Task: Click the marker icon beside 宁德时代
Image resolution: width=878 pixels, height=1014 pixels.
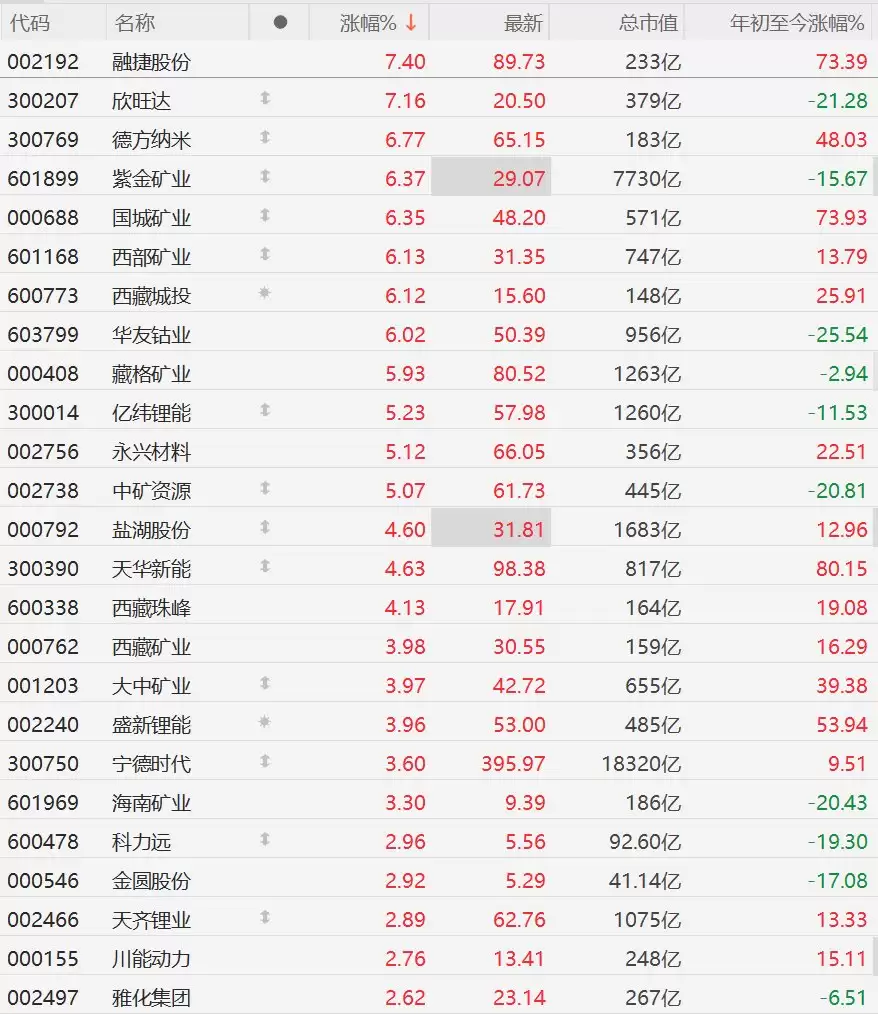Action: point(264,761)
